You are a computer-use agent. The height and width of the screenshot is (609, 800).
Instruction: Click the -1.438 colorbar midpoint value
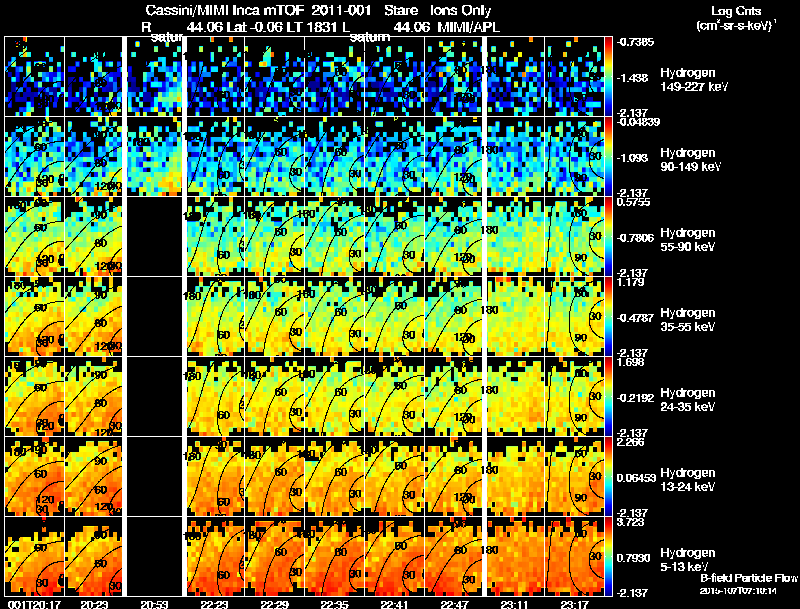click(x=632, y=78)
